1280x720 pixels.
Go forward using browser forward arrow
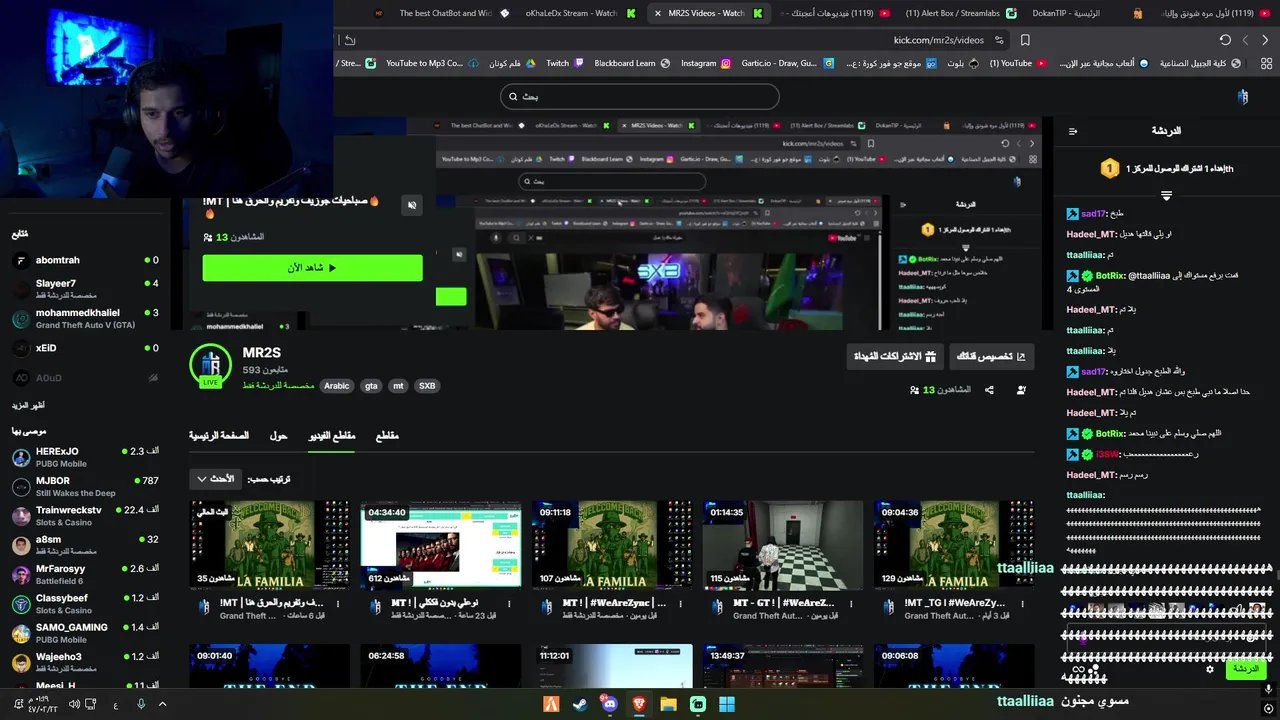tap(1245, 40)
